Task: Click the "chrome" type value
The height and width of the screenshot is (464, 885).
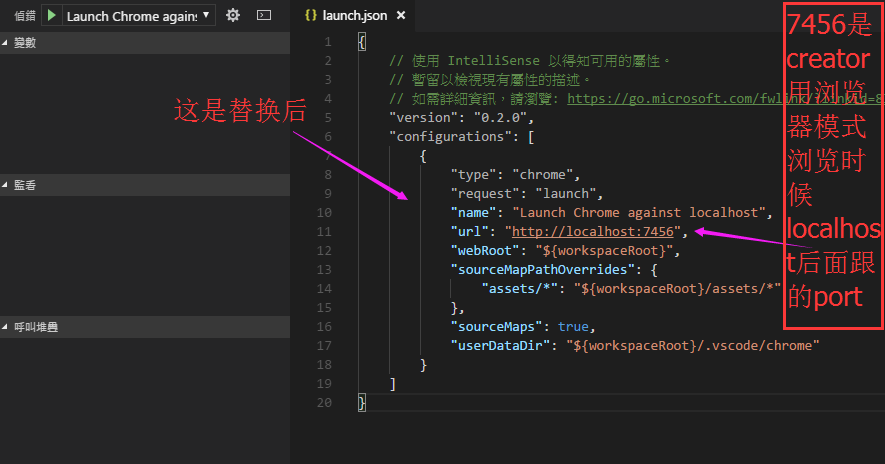Action: [x=545, y=175]
